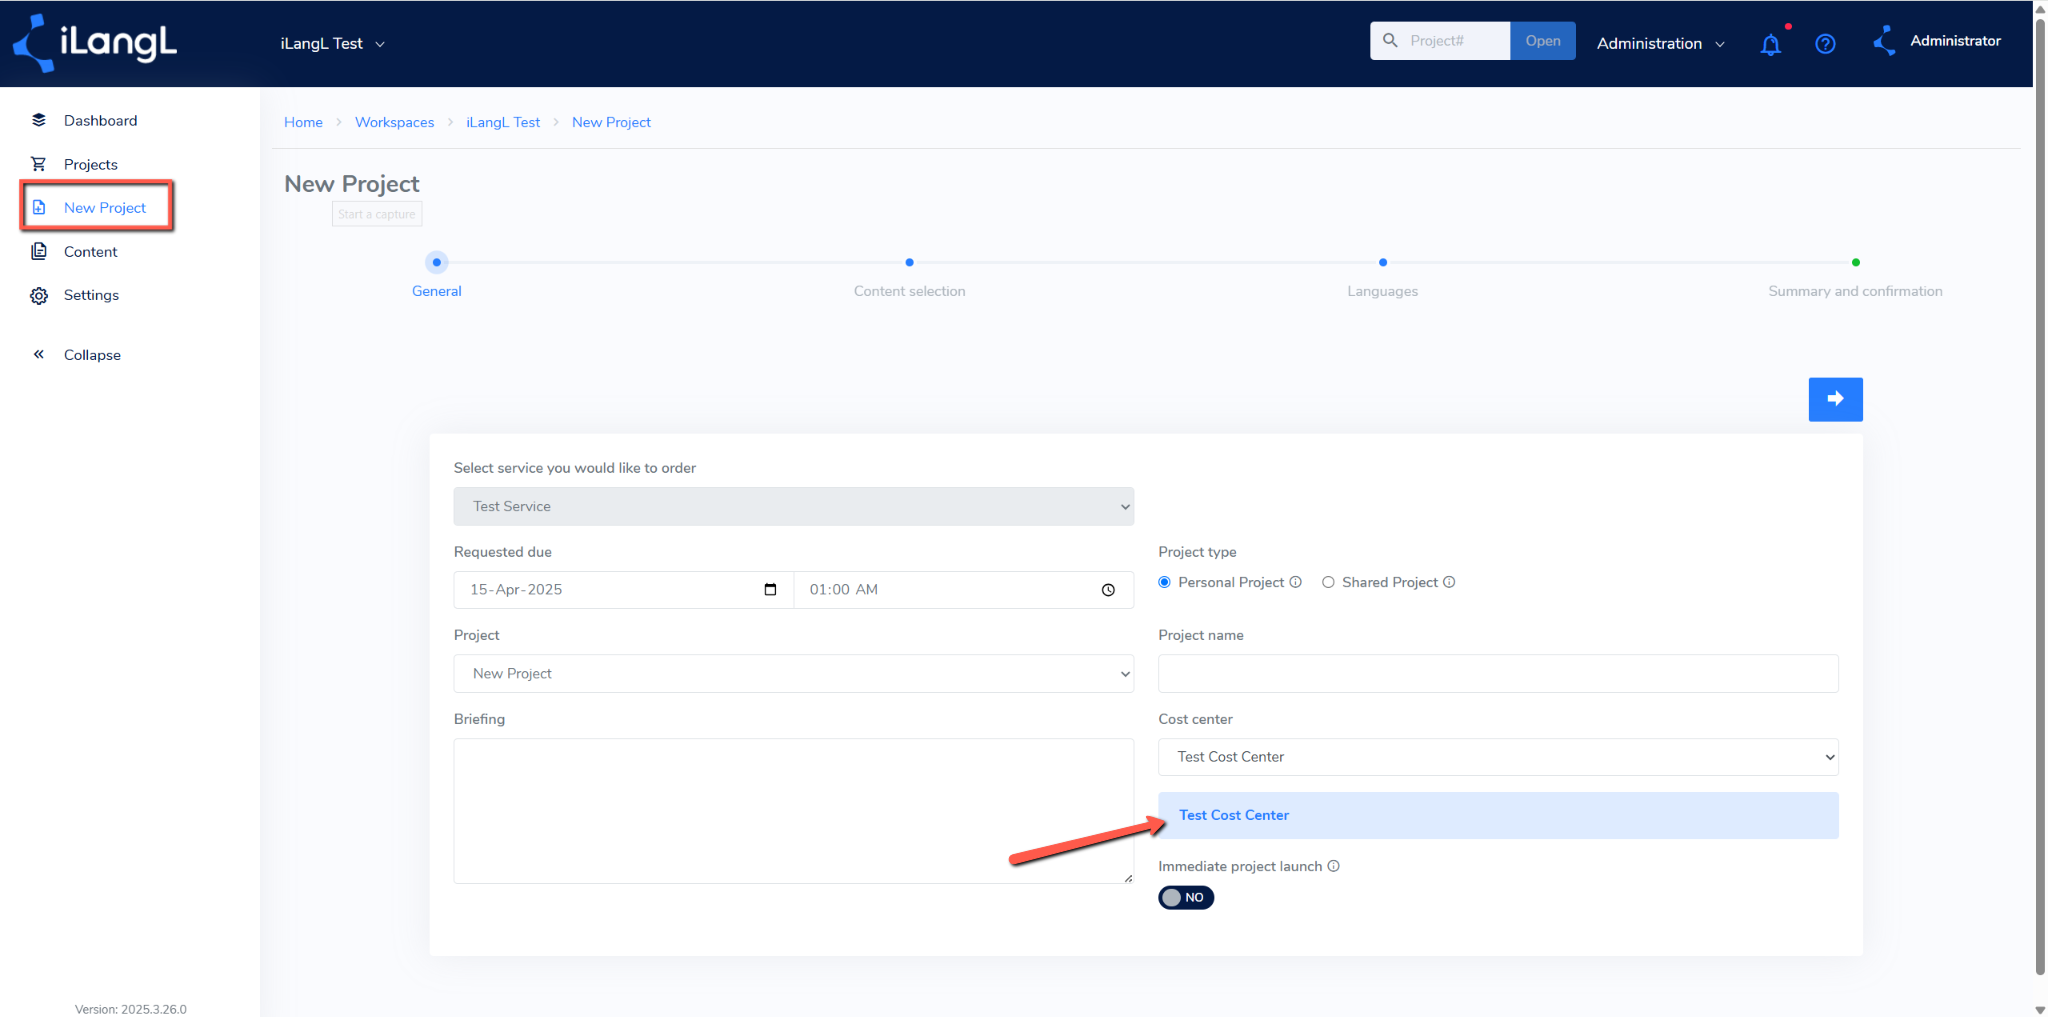The image size is (2048, 1017).
Task: Open the help question mark icon
Action: point(1825,44)
